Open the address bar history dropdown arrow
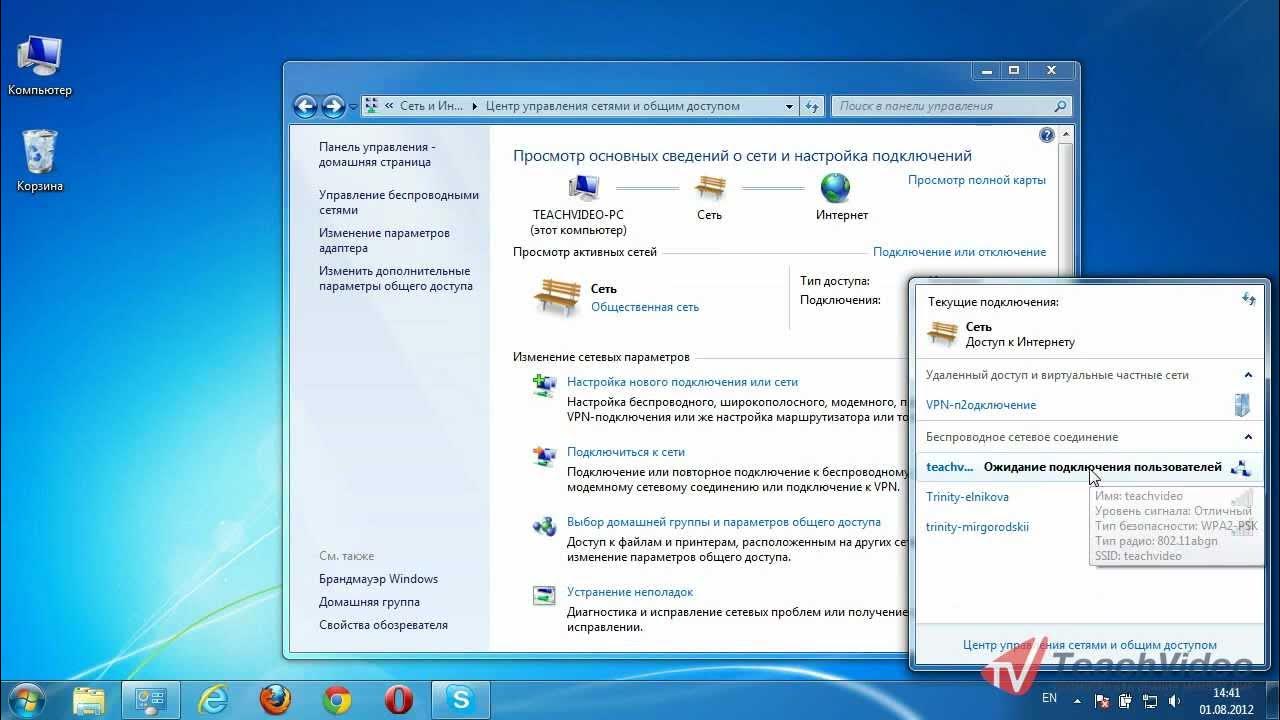The width and height of the screenshot is (1280, 720). [x=789, y=106]
